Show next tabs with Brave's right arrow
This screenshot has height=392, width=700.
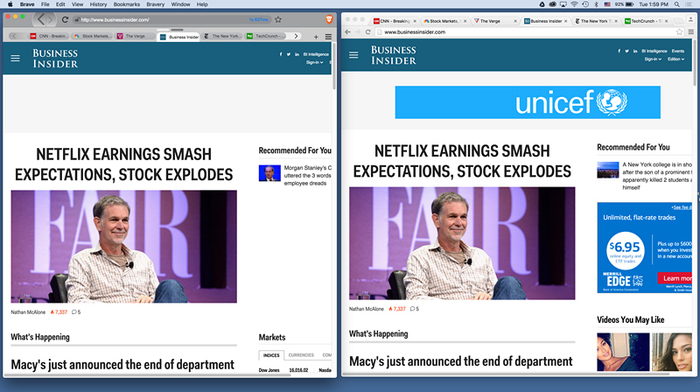tap(296, 36)
